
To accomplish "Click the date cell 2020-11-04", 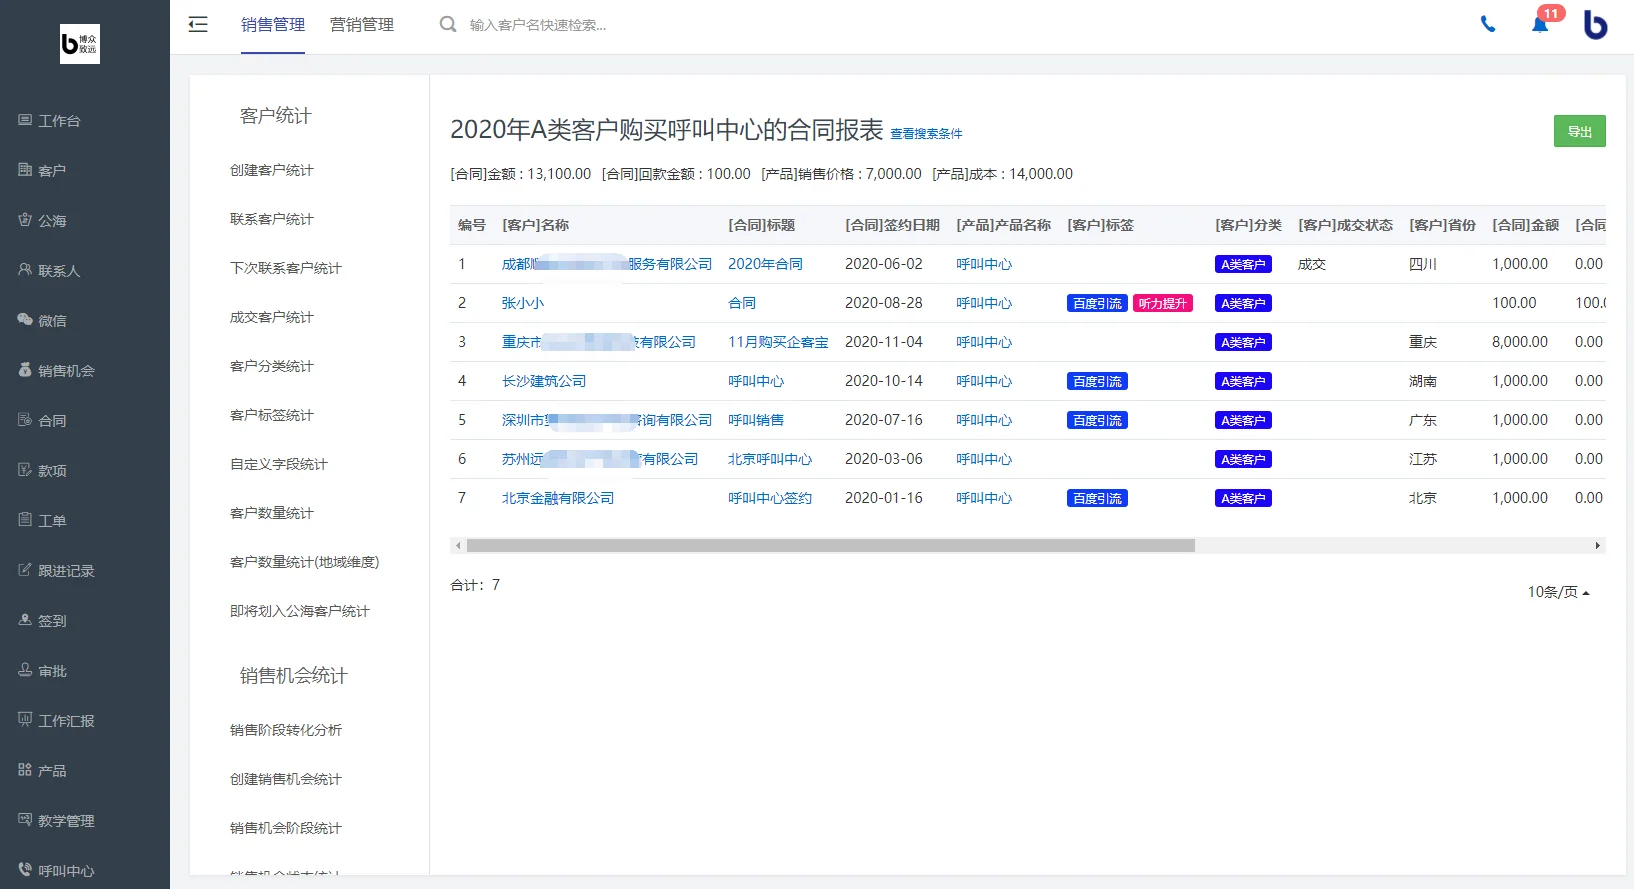I will click(x=884, y=342).
